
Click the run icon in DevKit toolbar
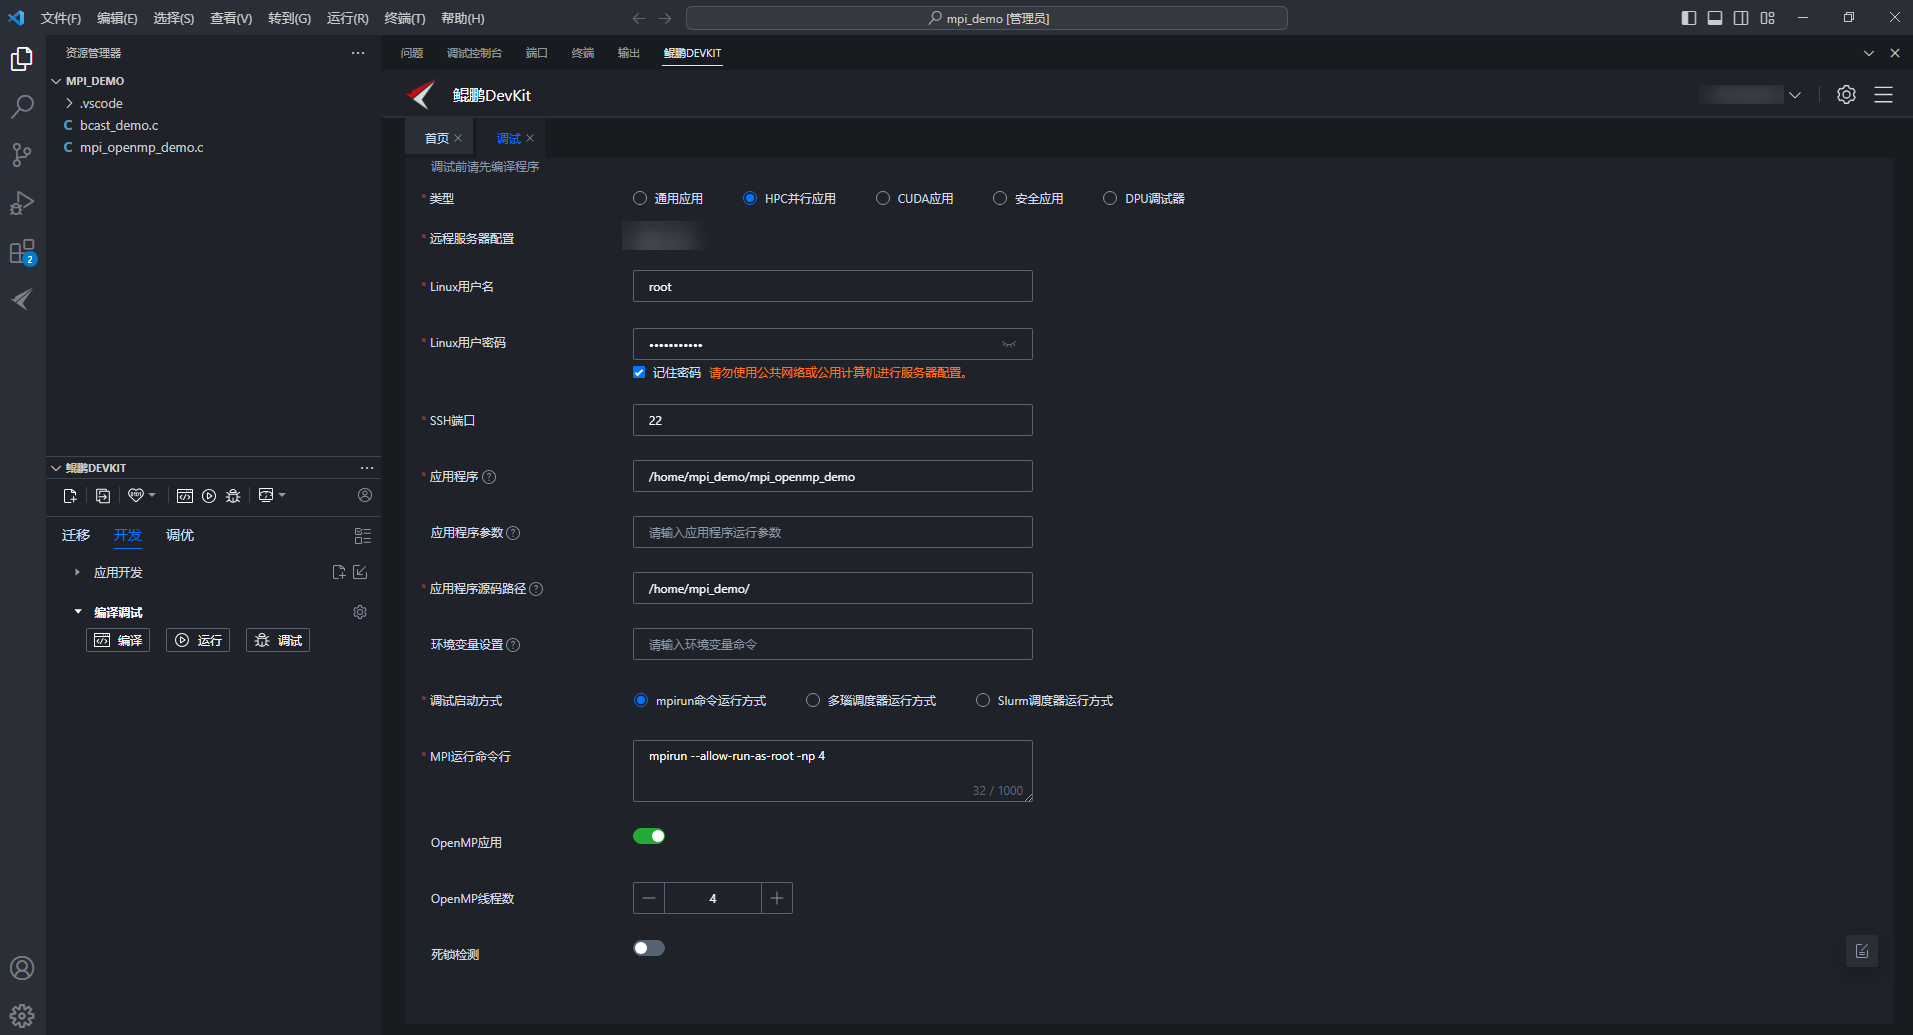point(209,496)
